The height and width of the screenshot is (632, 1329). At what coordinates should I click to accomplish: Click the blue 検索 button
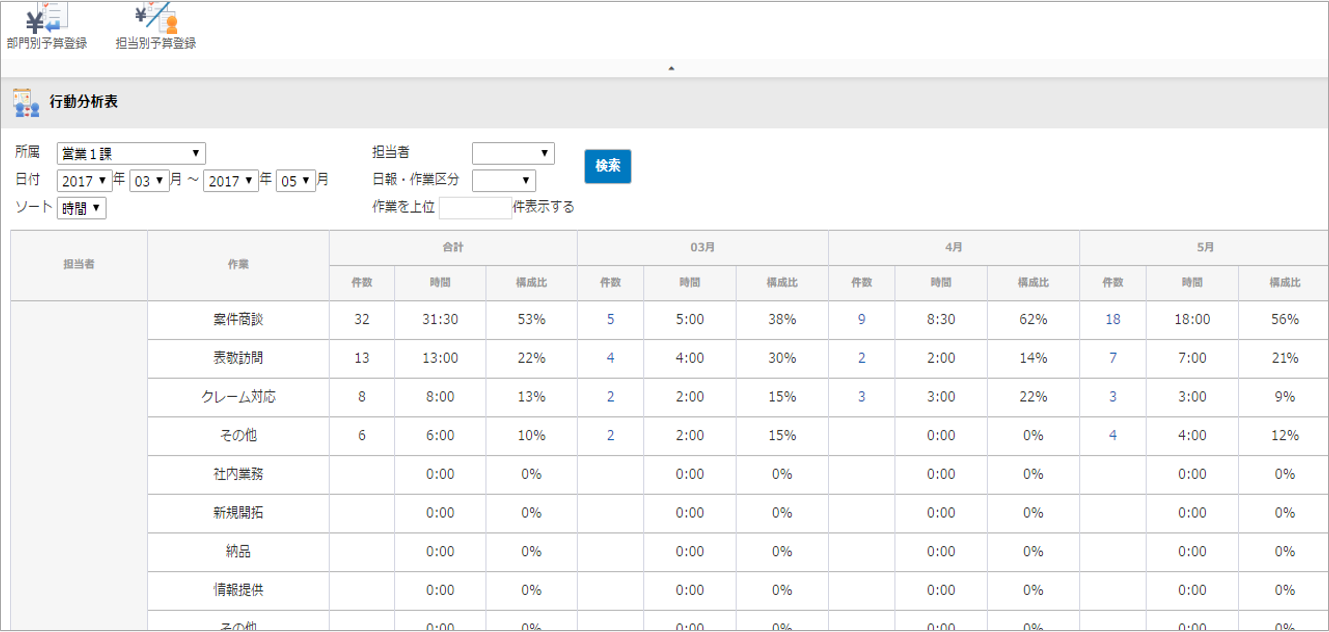[608, 166]
